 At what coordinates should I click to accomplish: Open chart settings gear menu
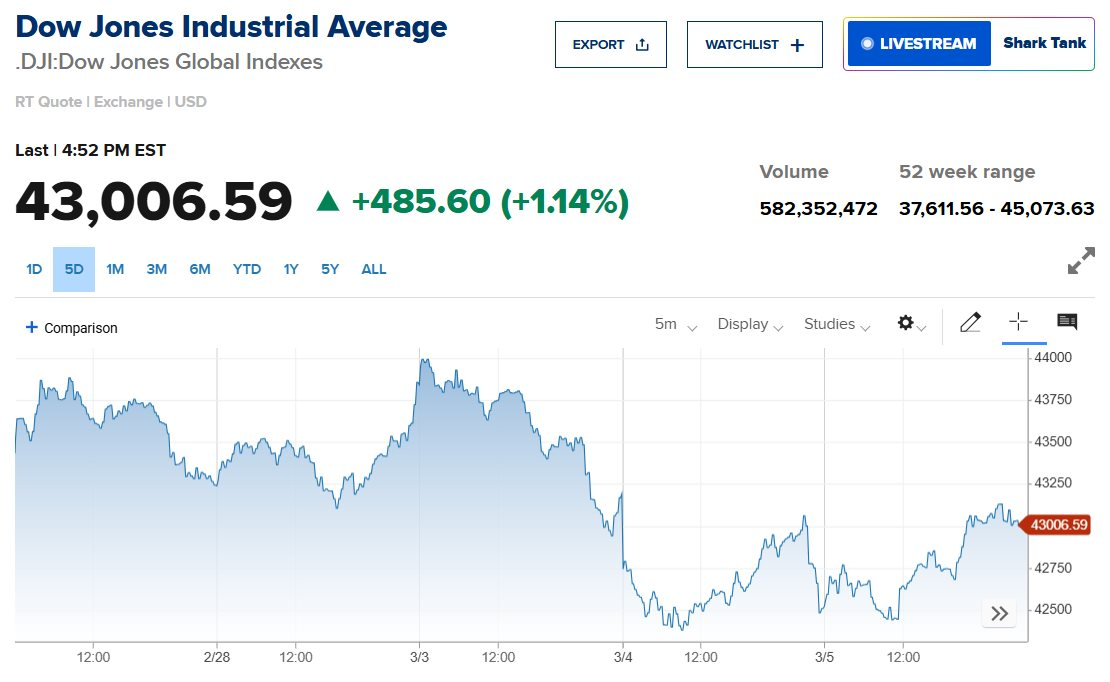pyautogui.click(x=910, y=324)
